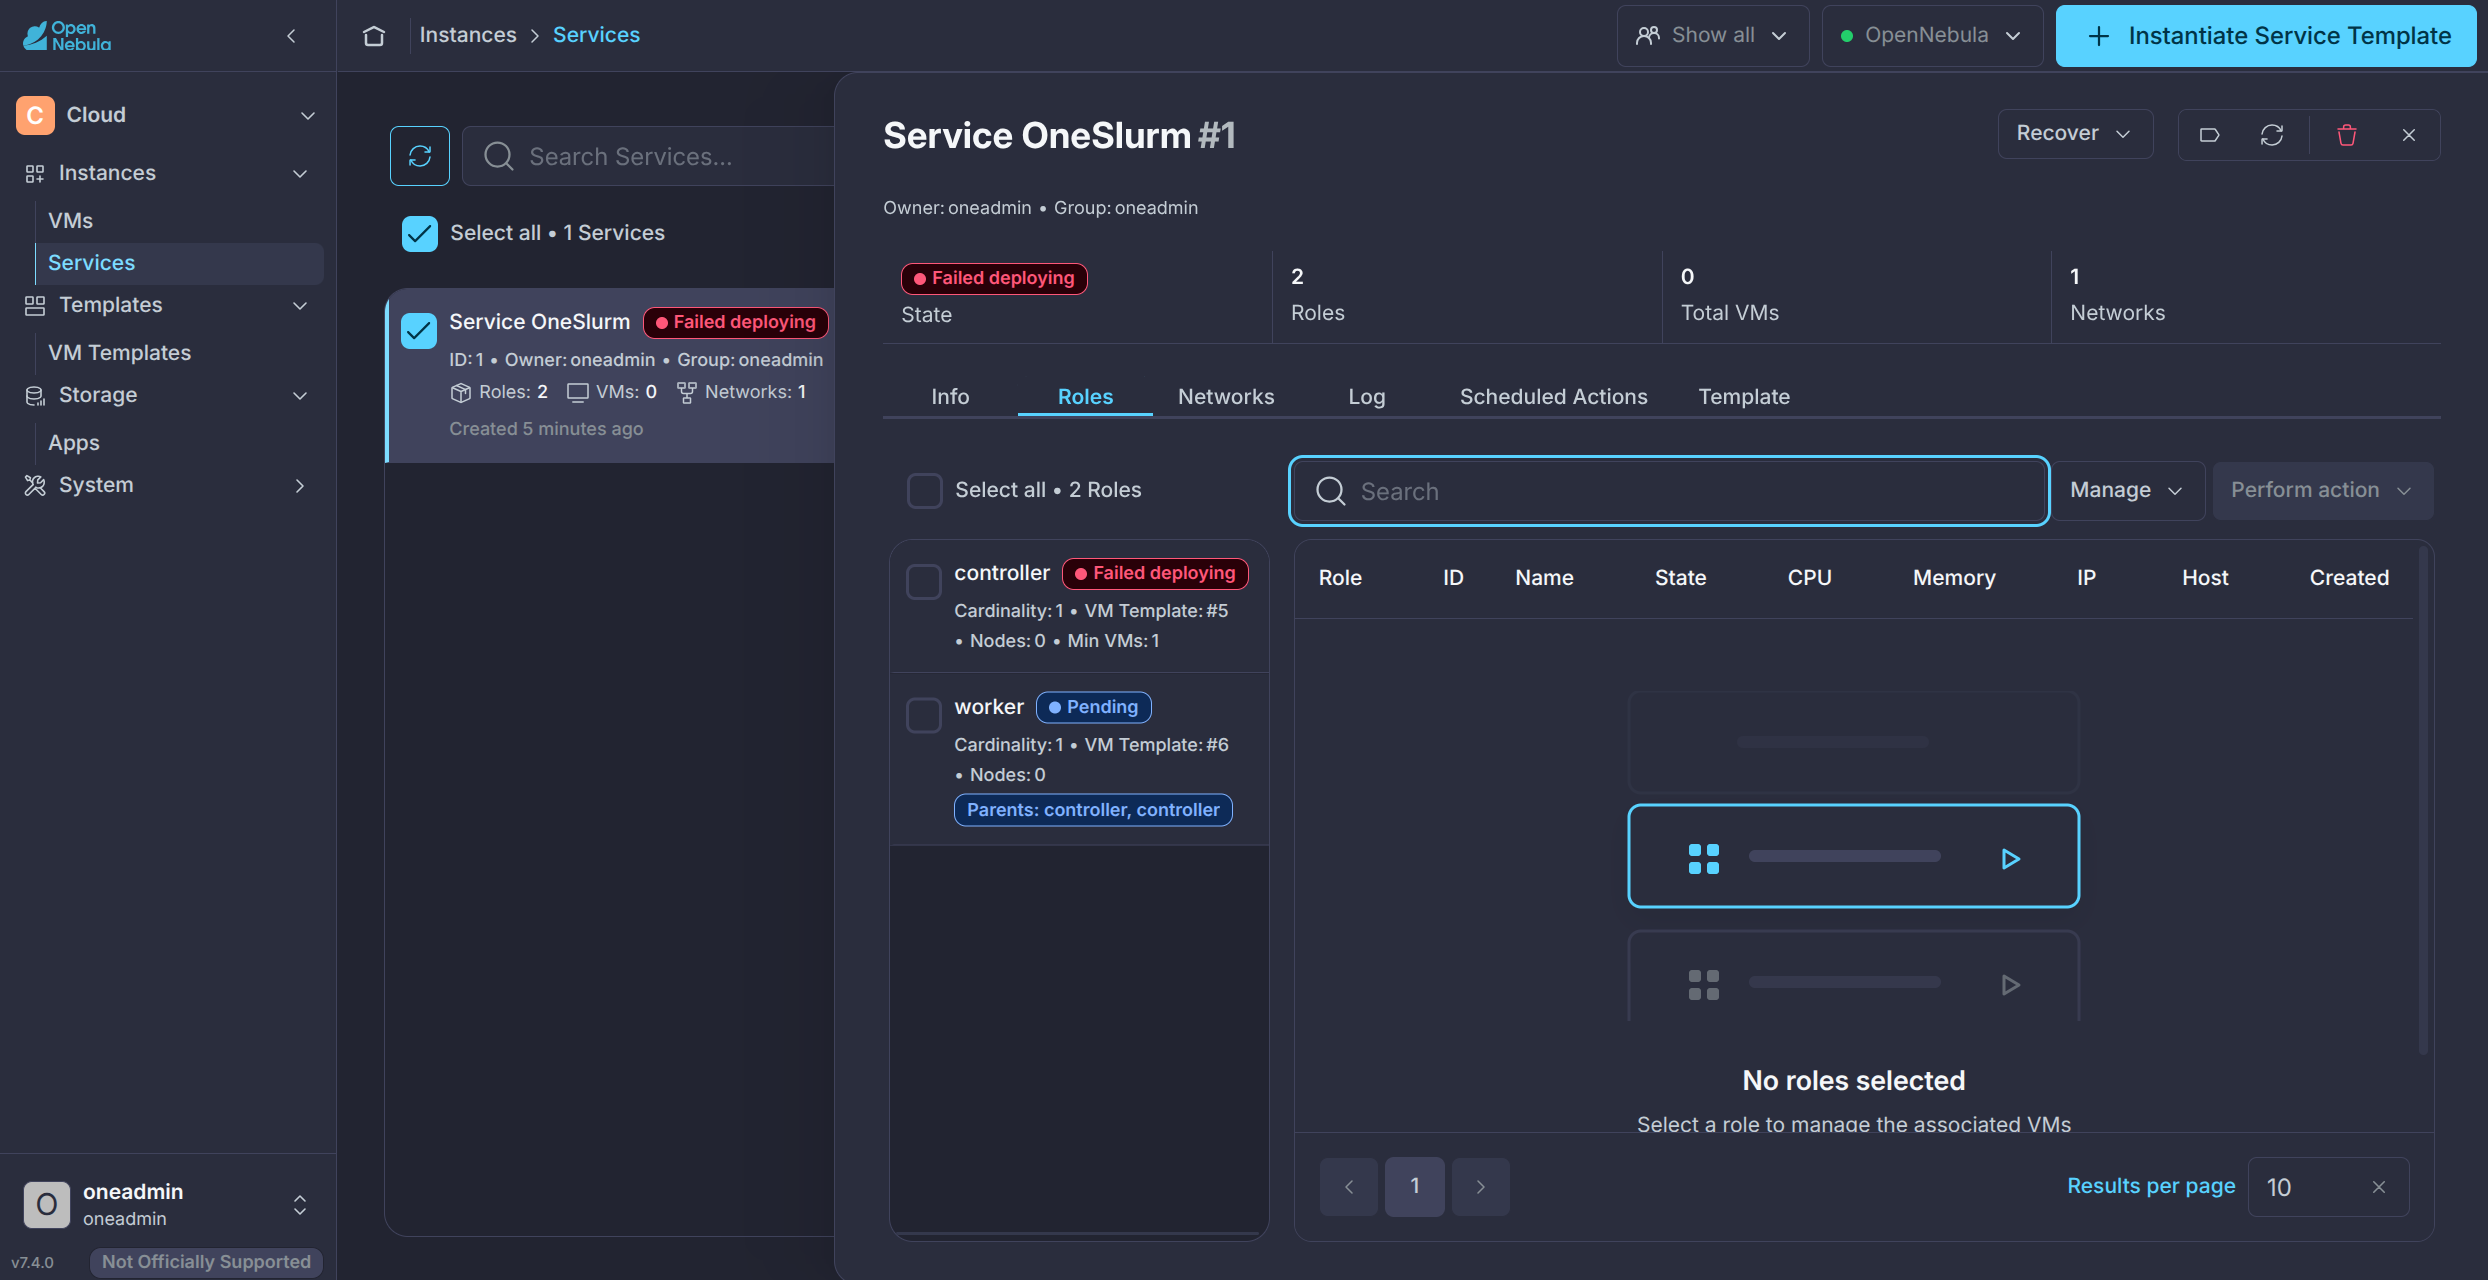
Task: Select page 1 in pagination
Action: point(1415,1187)
